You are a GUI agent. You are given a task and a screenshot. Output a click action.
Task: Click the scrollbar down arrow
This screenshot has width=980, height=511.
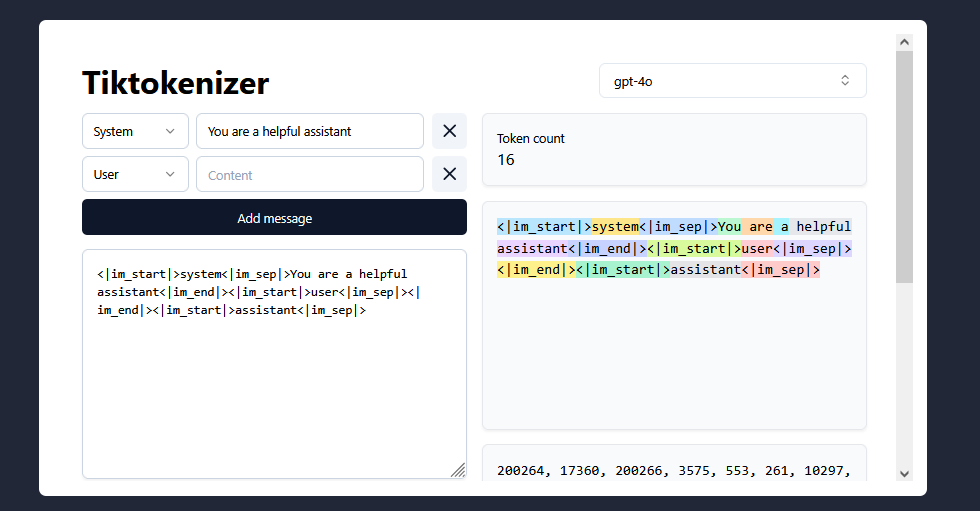pyautogui.click(x=905, y=473)
